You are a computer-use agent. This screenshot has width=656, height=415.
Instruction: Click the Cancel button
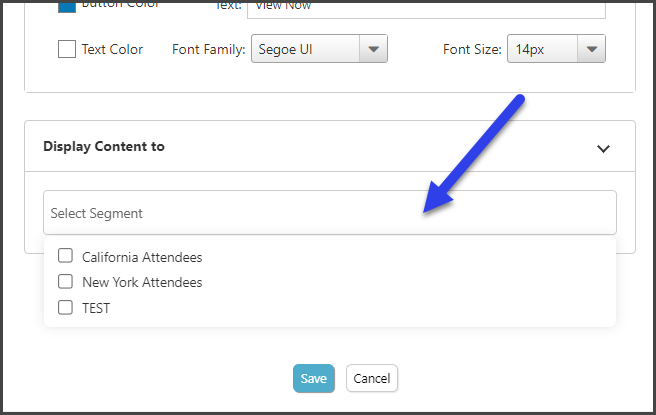pyautogui.click(x=372, y=378)
